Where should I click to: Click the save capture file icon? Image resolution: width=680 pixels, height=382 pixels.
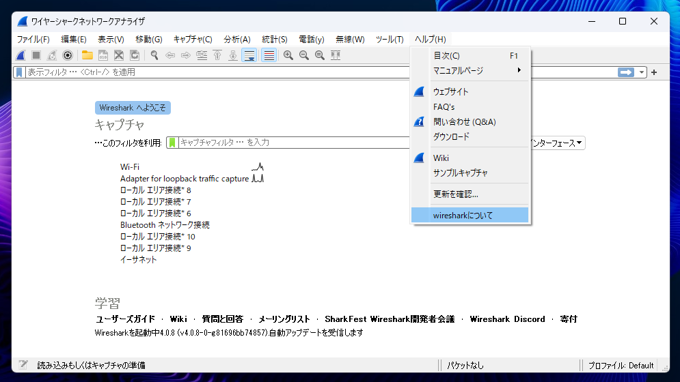(103, 56)
